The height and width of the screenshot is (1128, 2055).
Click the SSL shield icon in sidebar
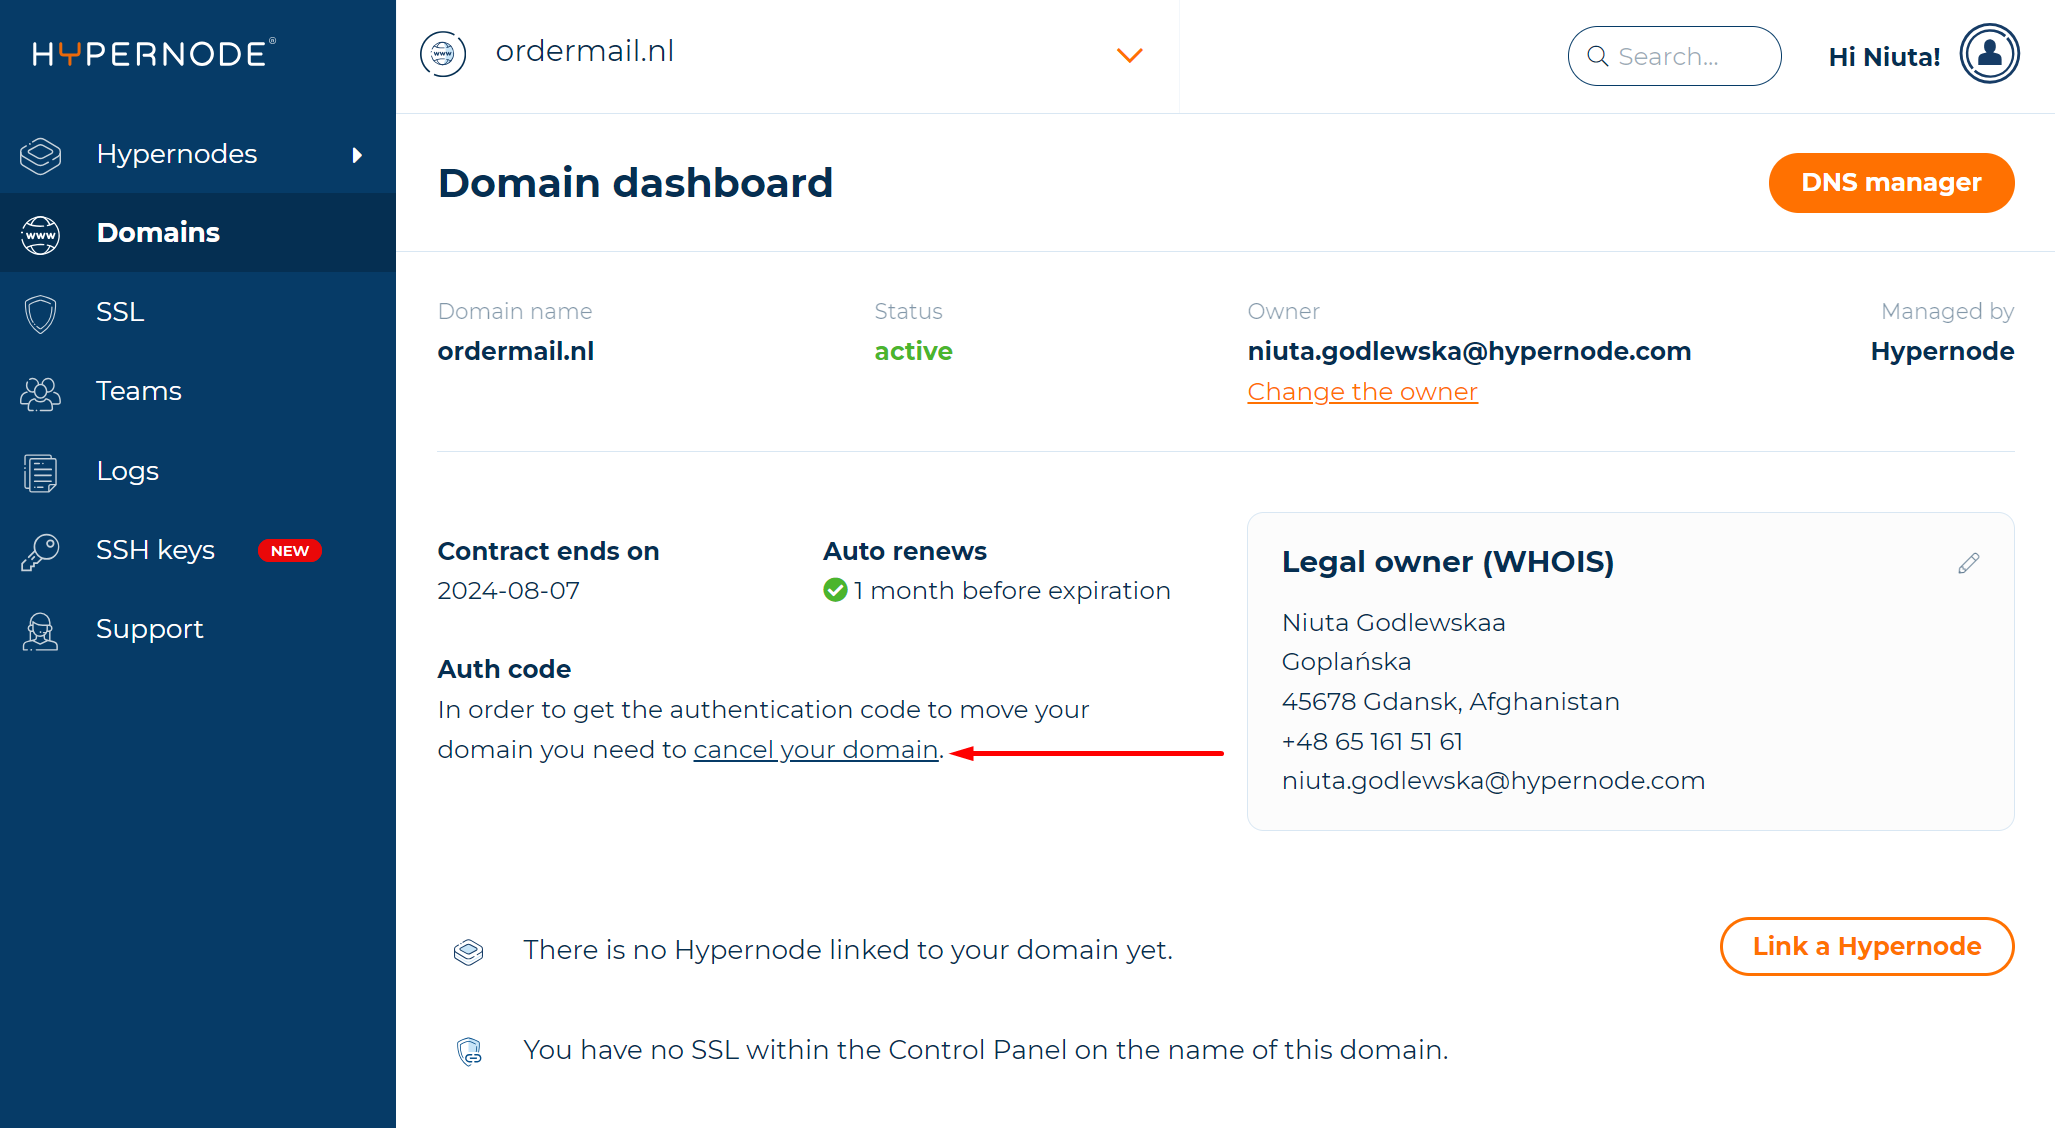click(x=41, y=313)
